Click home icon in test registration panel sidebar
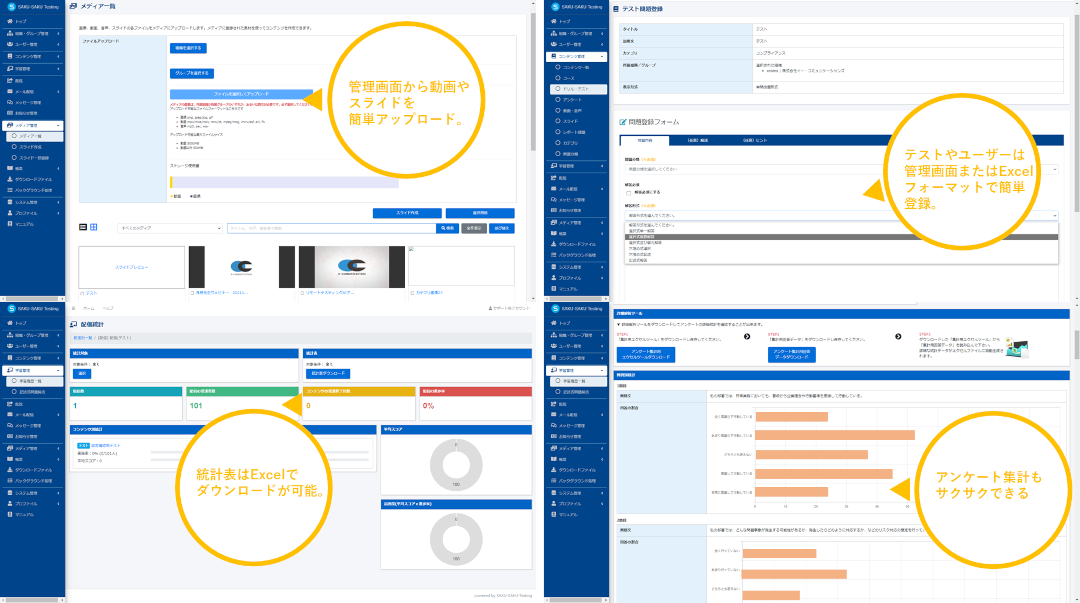The height and width of the screenshot is (603, 1080). (x=554, y=21)
